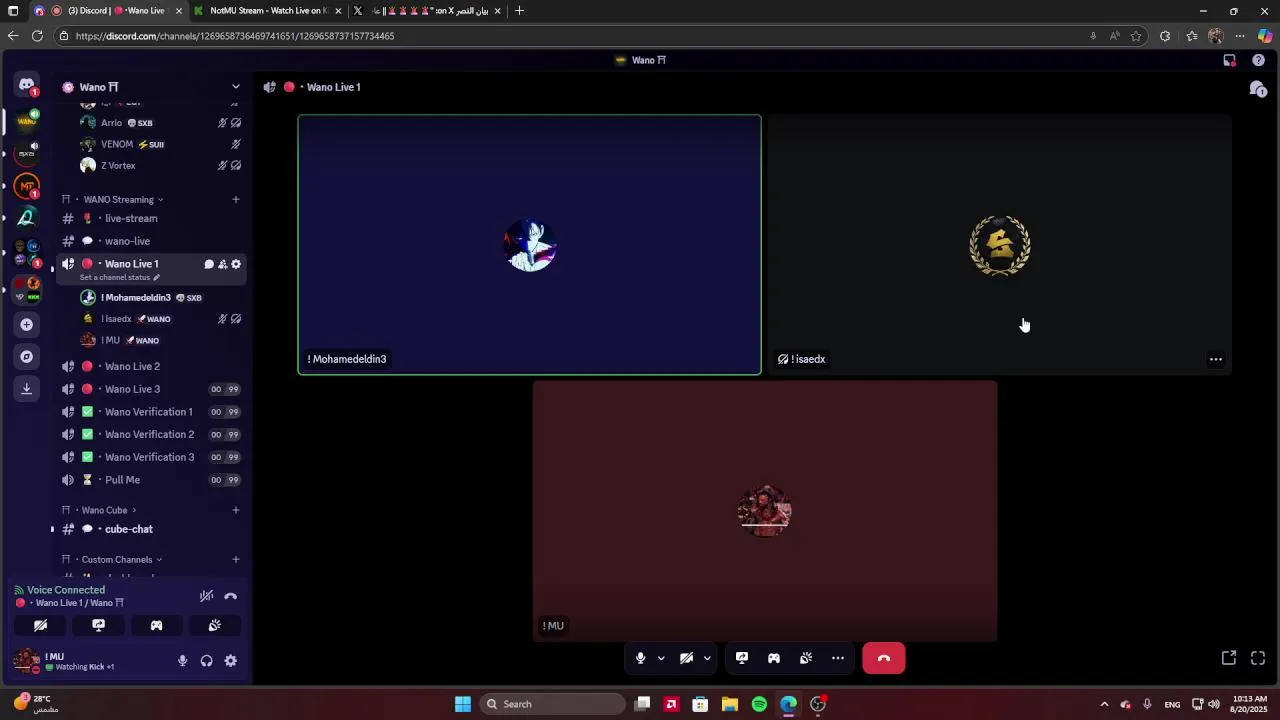Open Download Apps icon in server rail

tap(26, 388)
